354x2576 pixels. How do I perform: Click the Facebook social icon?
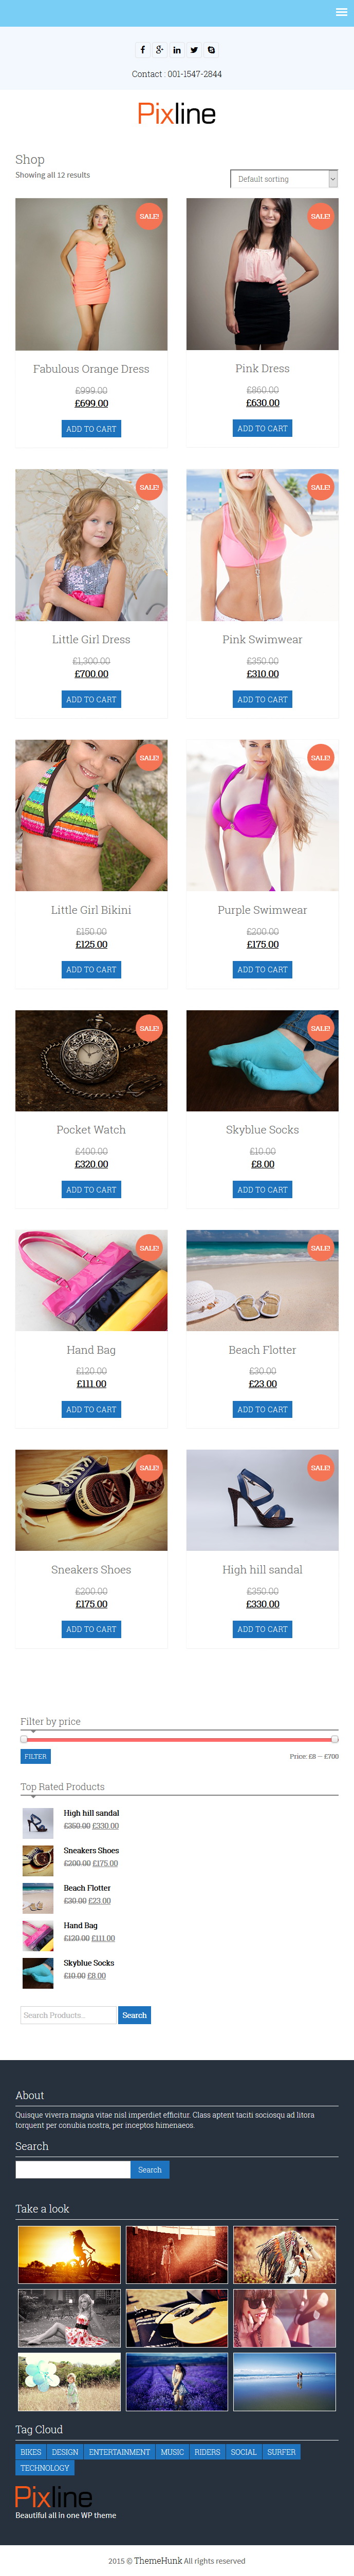click(142, 49)
